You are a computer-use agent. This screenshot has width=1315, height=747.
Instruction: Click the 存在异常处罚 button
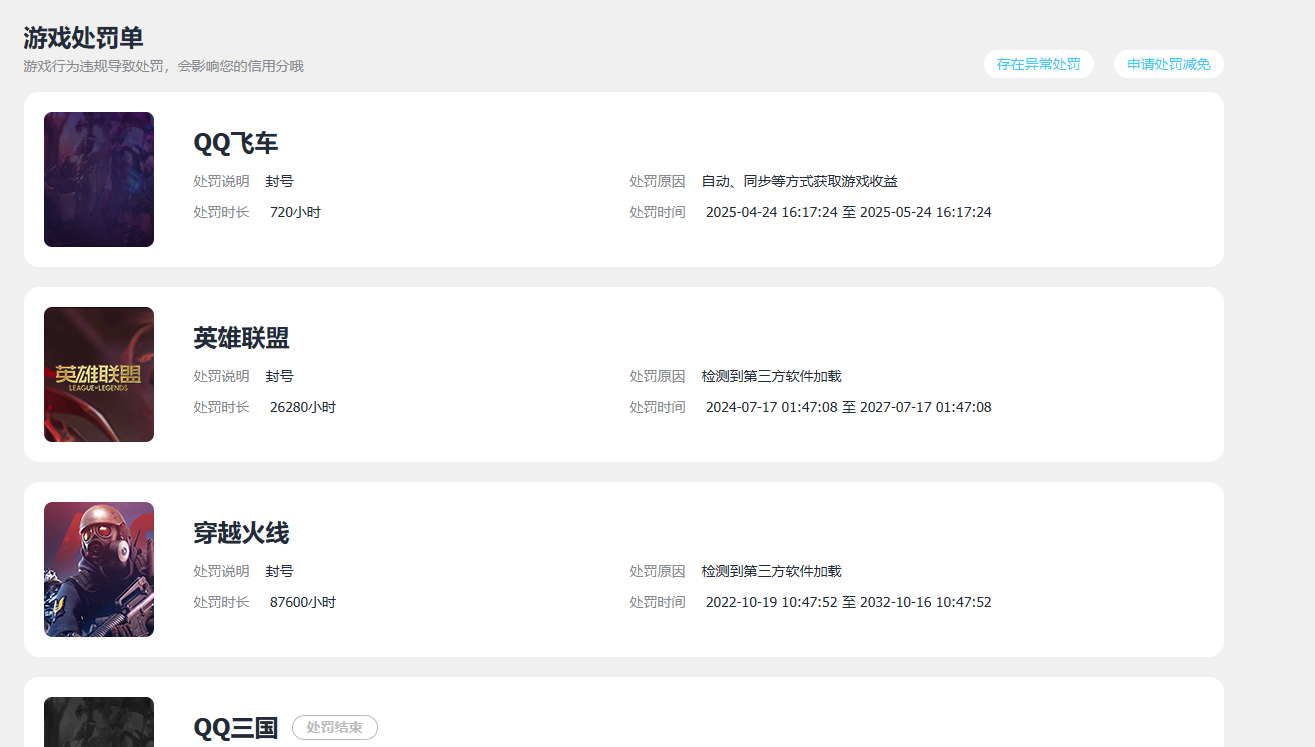tap(1038, 64)
